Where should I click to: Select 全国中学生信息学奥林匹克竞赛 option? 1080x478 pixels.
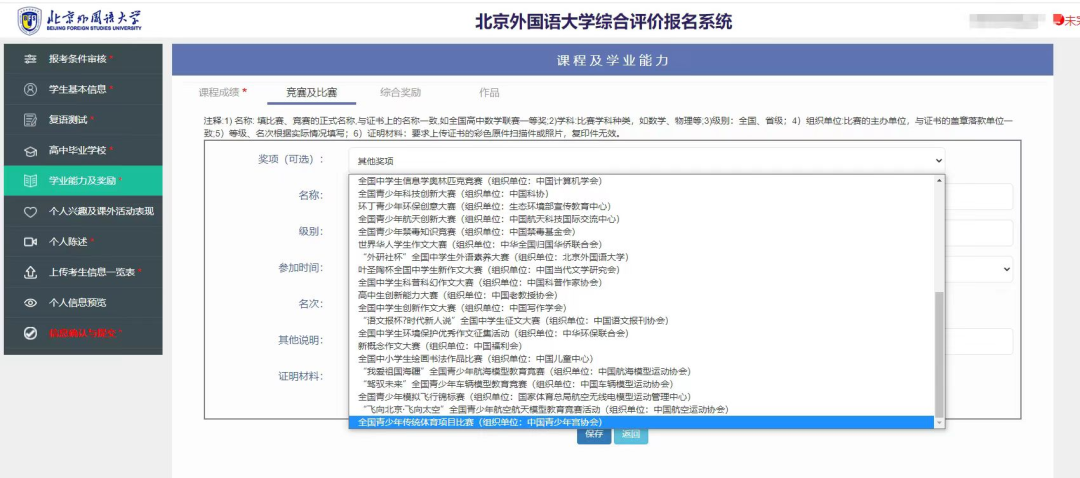pos(641,181)
